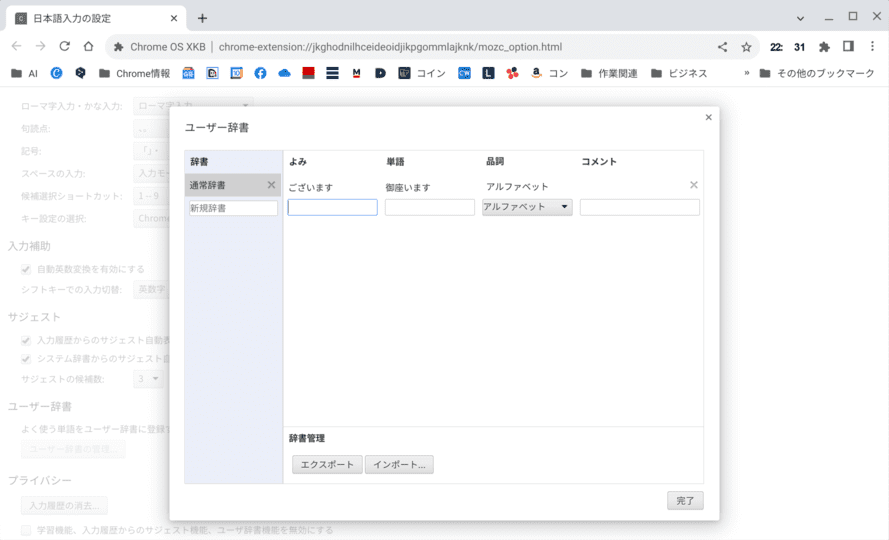Toggle システム辞書からのサジェスト checkbox
Image resolution: width=889 pixels, height=540 pixels.
pyautogui.click(x=26, y=359)
